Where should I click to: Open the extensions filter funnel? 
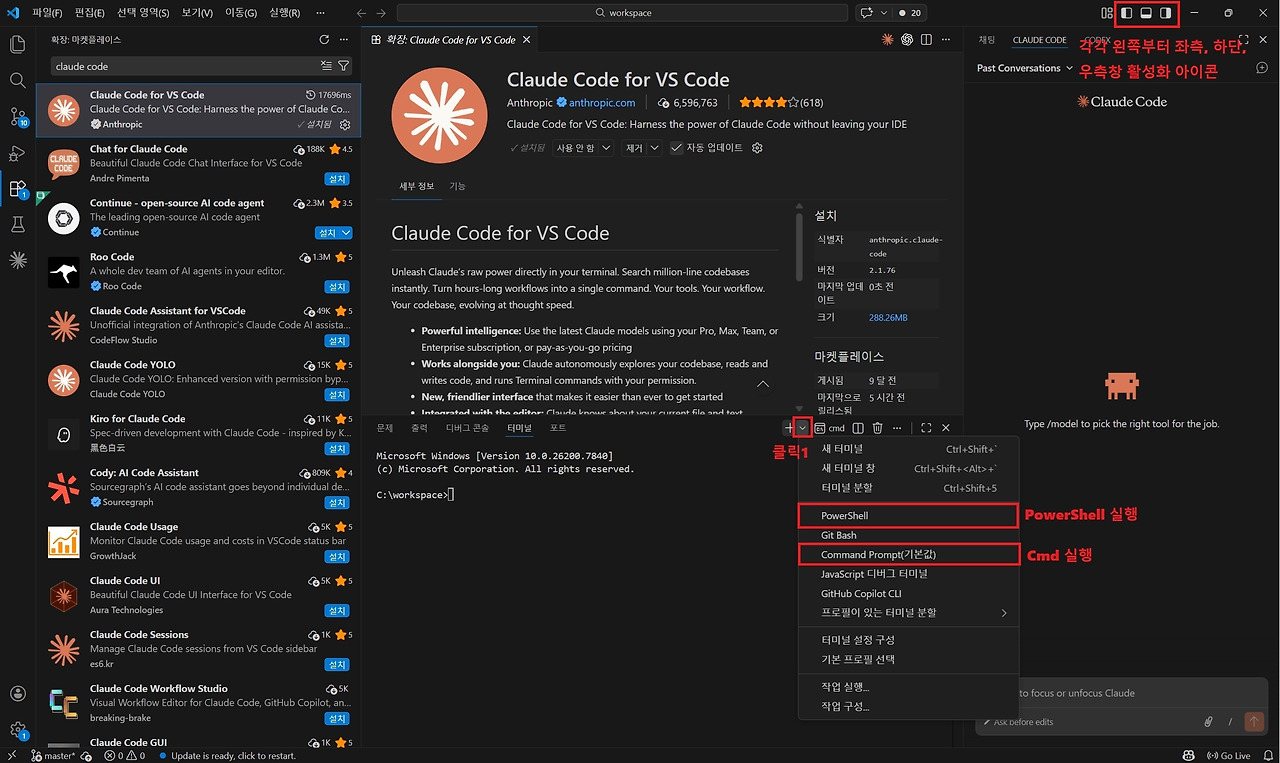[x=344, y=66]
